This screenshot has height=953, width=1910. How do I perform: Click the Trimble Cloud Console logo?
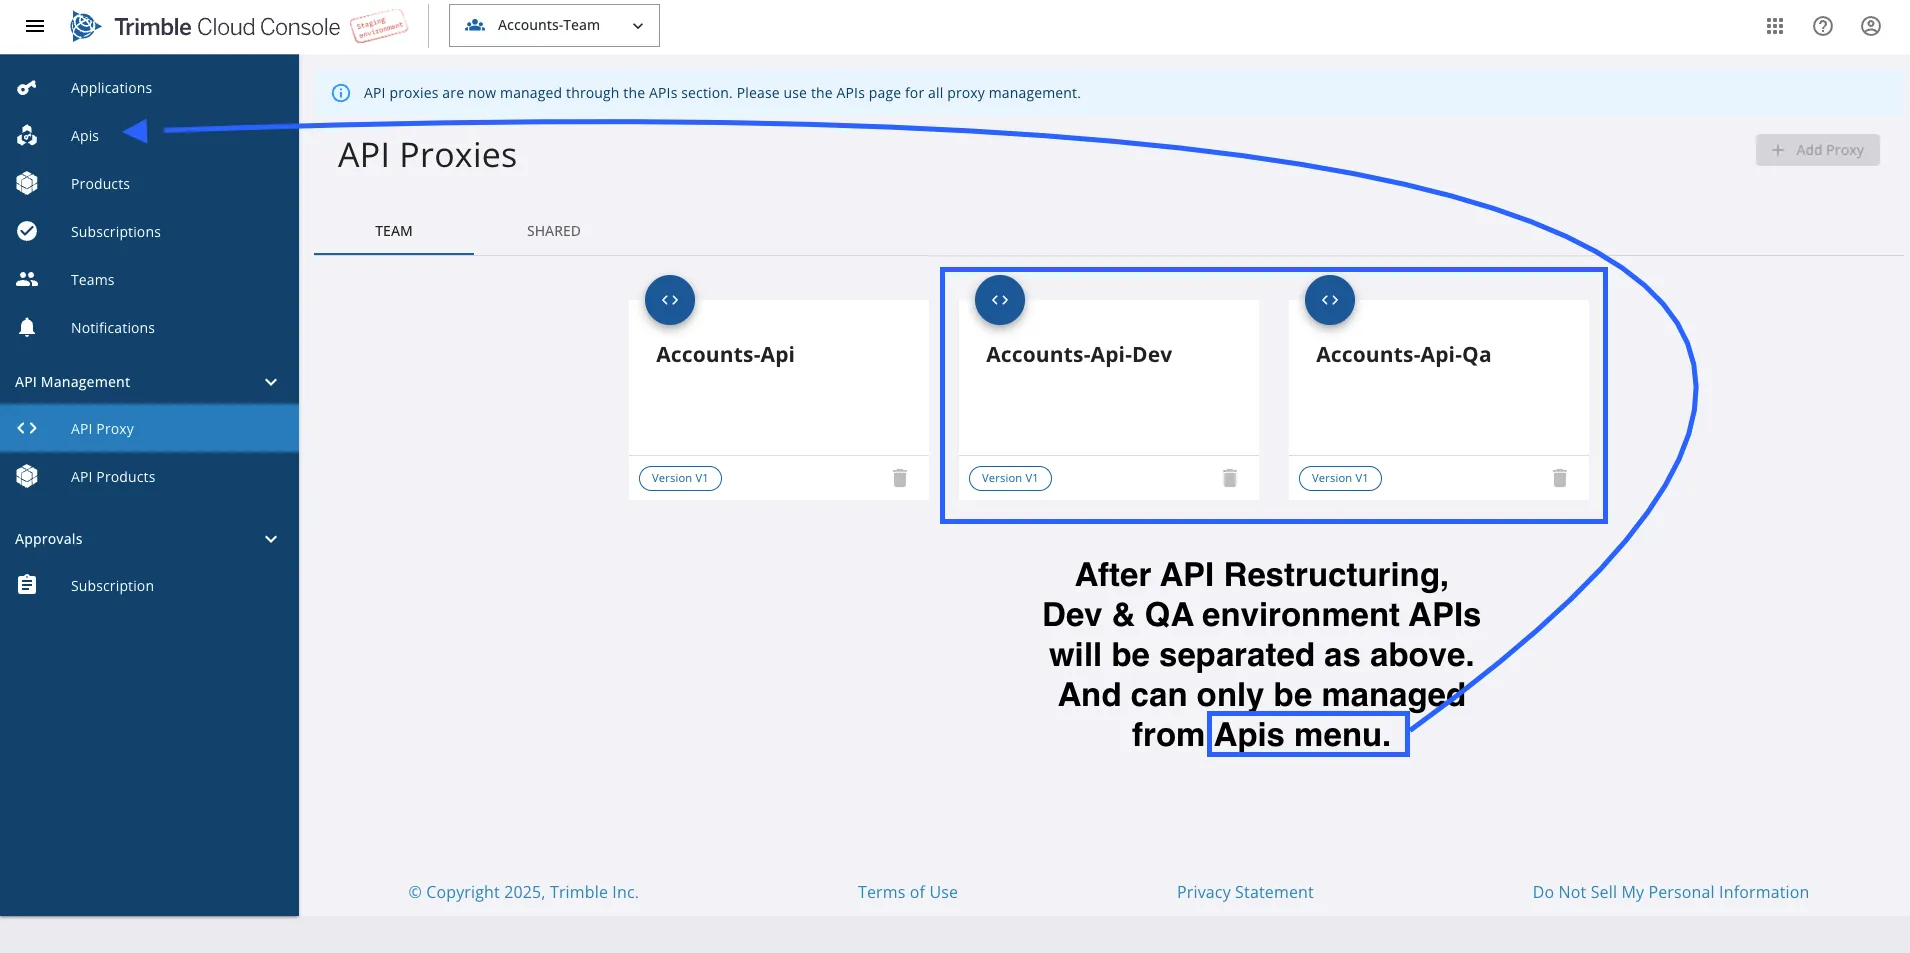[x=205, y=26]
